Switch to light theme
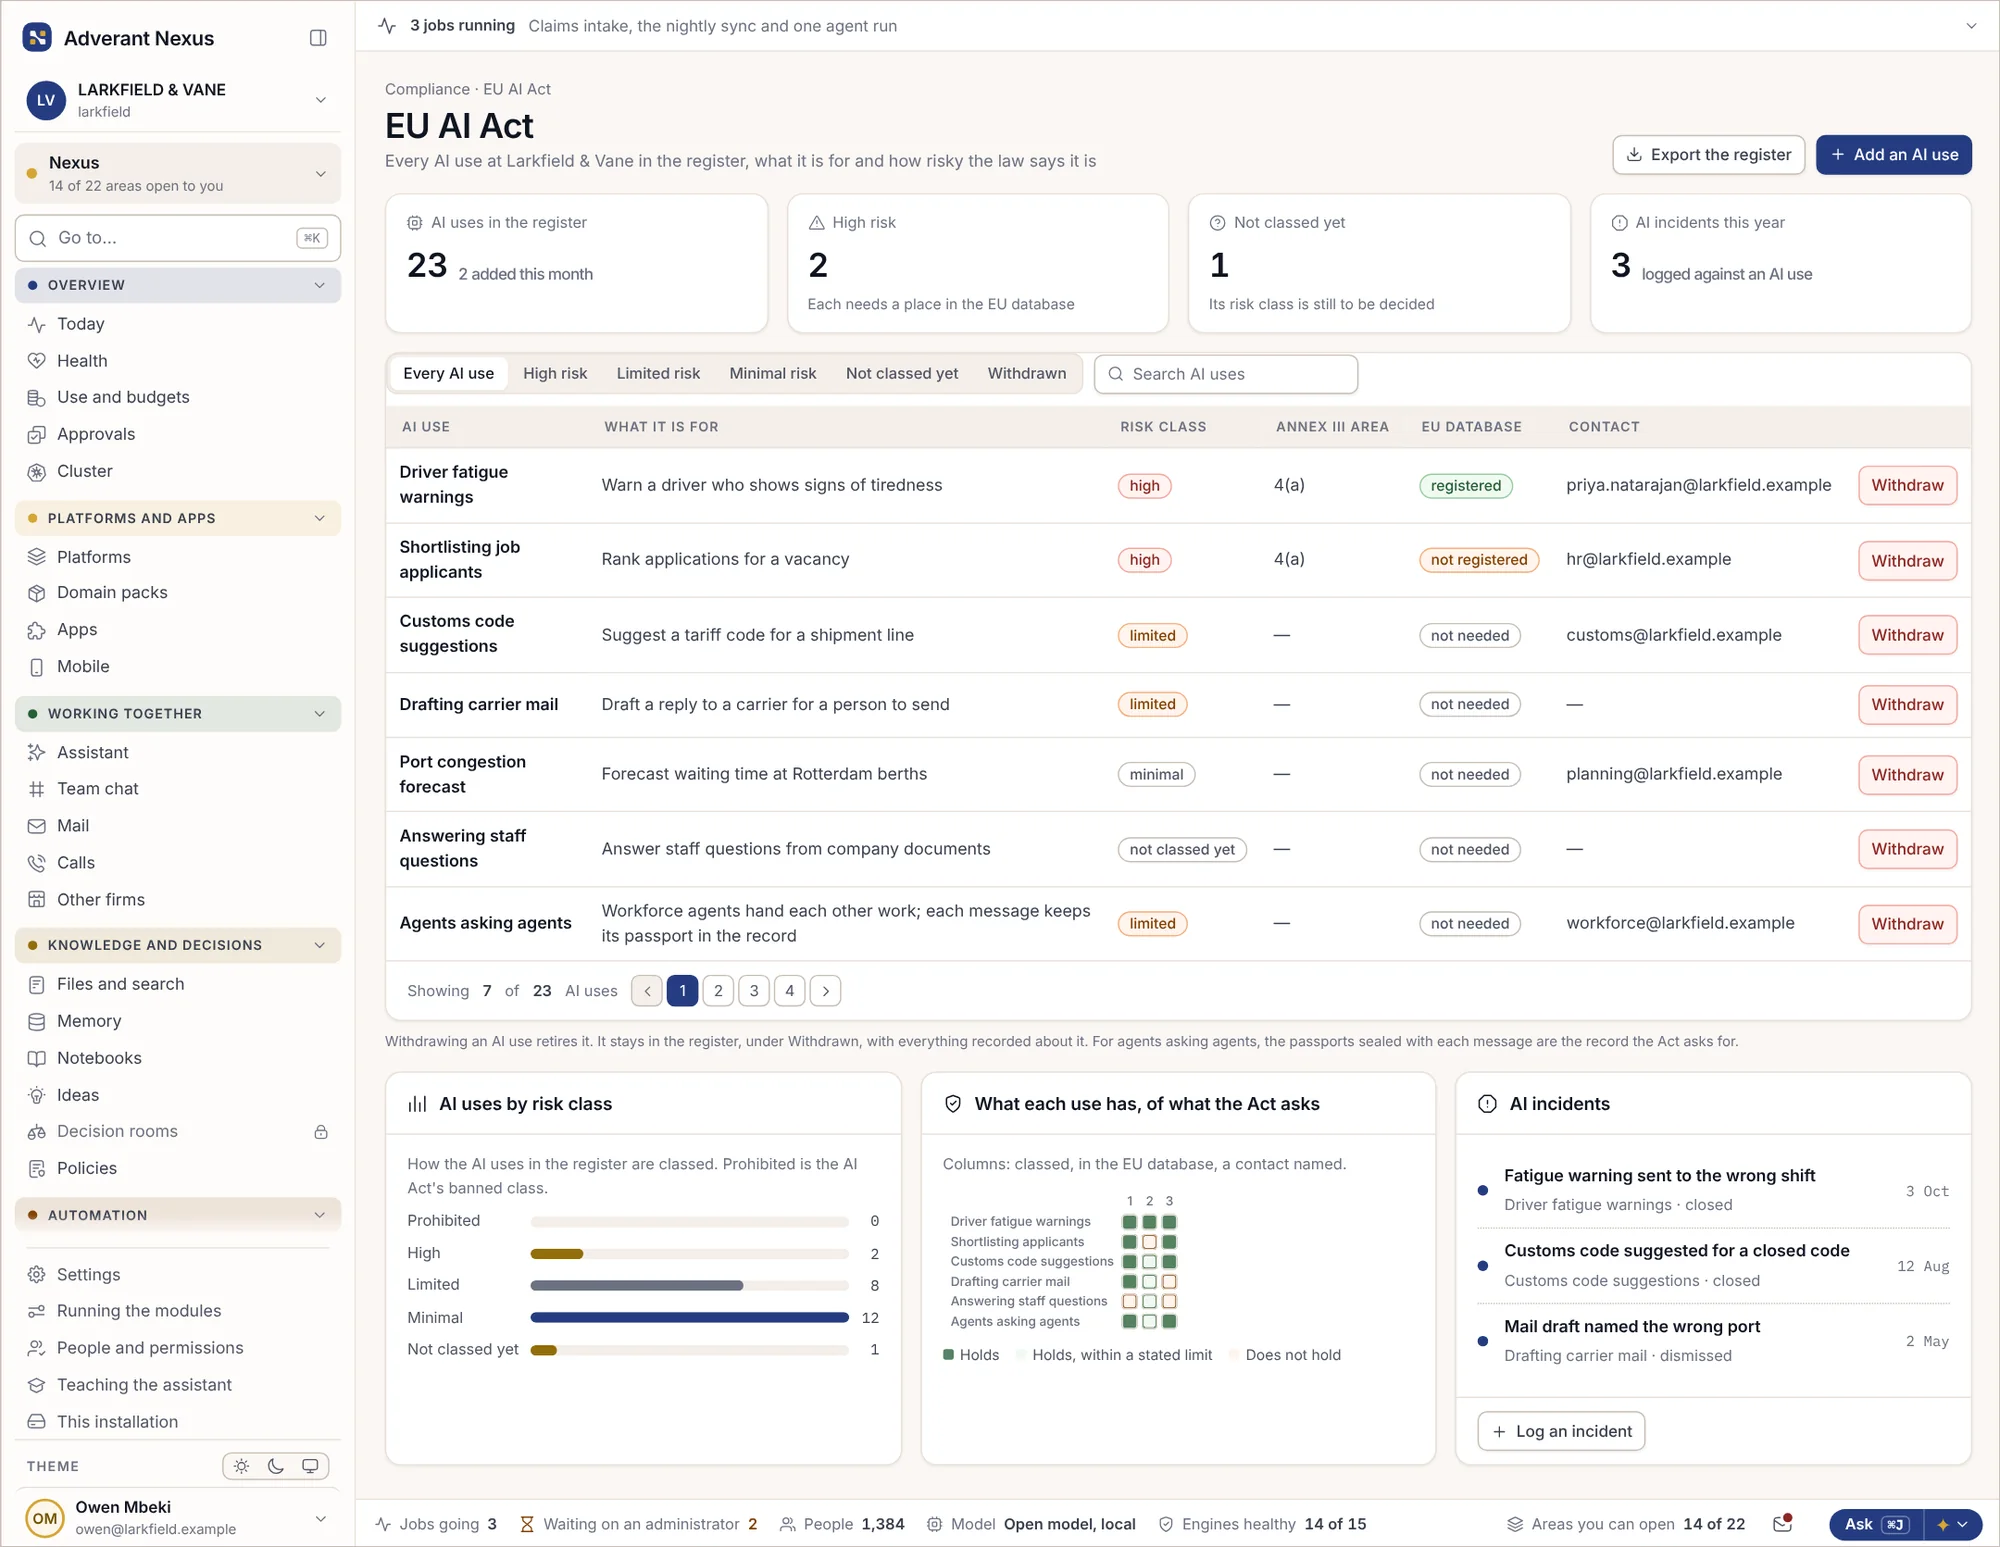 click(241, 1466)
